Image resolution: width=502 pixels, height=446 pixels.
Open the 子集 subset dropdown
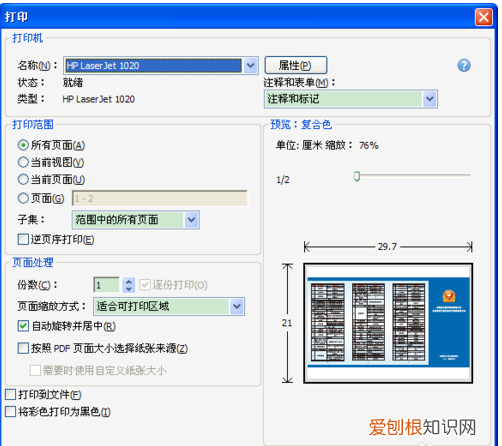pos(191,220)
